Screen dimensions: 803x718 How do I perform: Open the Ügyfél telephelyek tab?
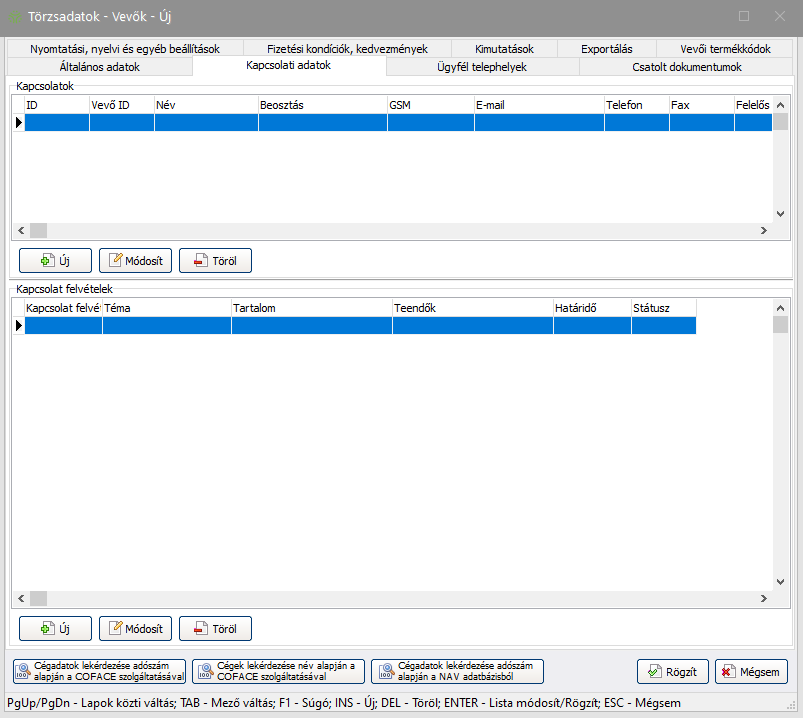(481, 67)
